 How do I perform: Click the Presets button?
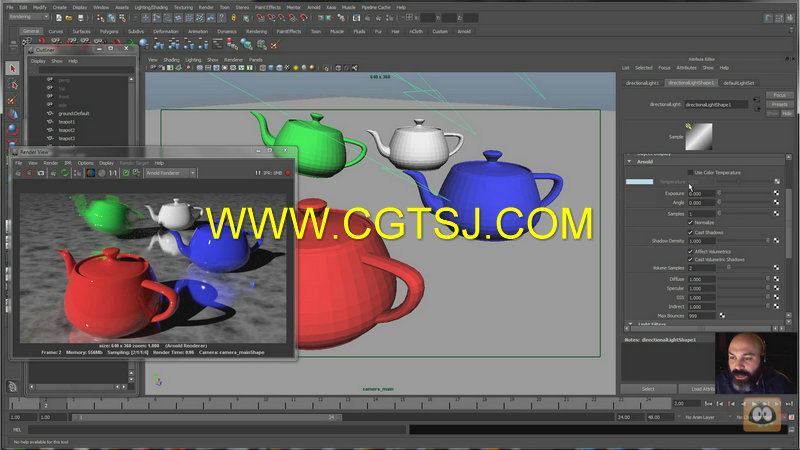[780, 104]
